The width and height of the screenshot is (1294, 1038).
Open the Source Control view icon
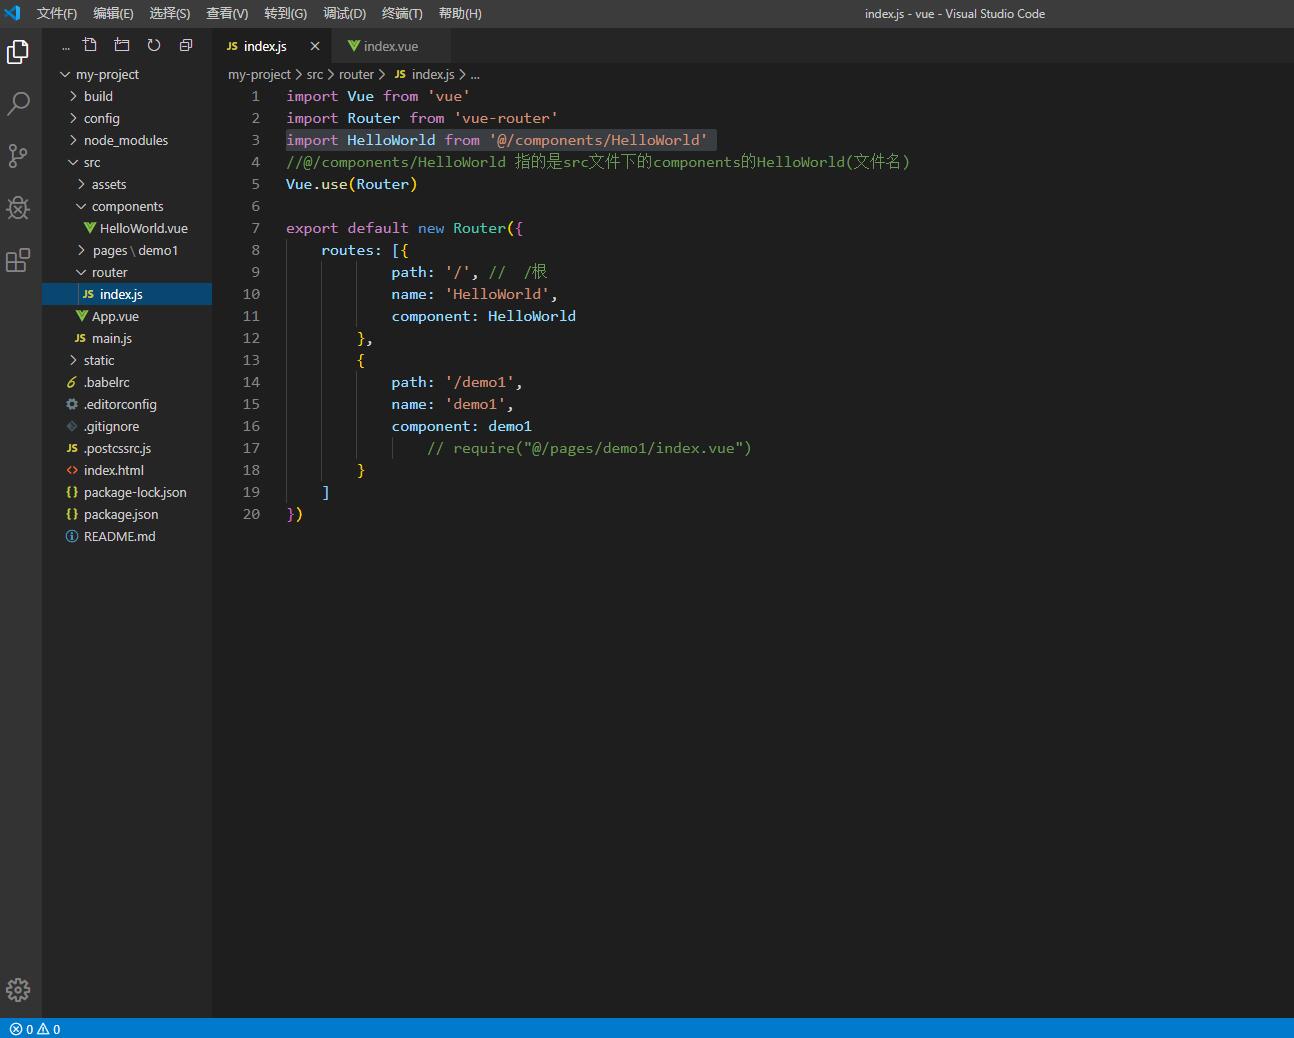[x=18, y=155]
